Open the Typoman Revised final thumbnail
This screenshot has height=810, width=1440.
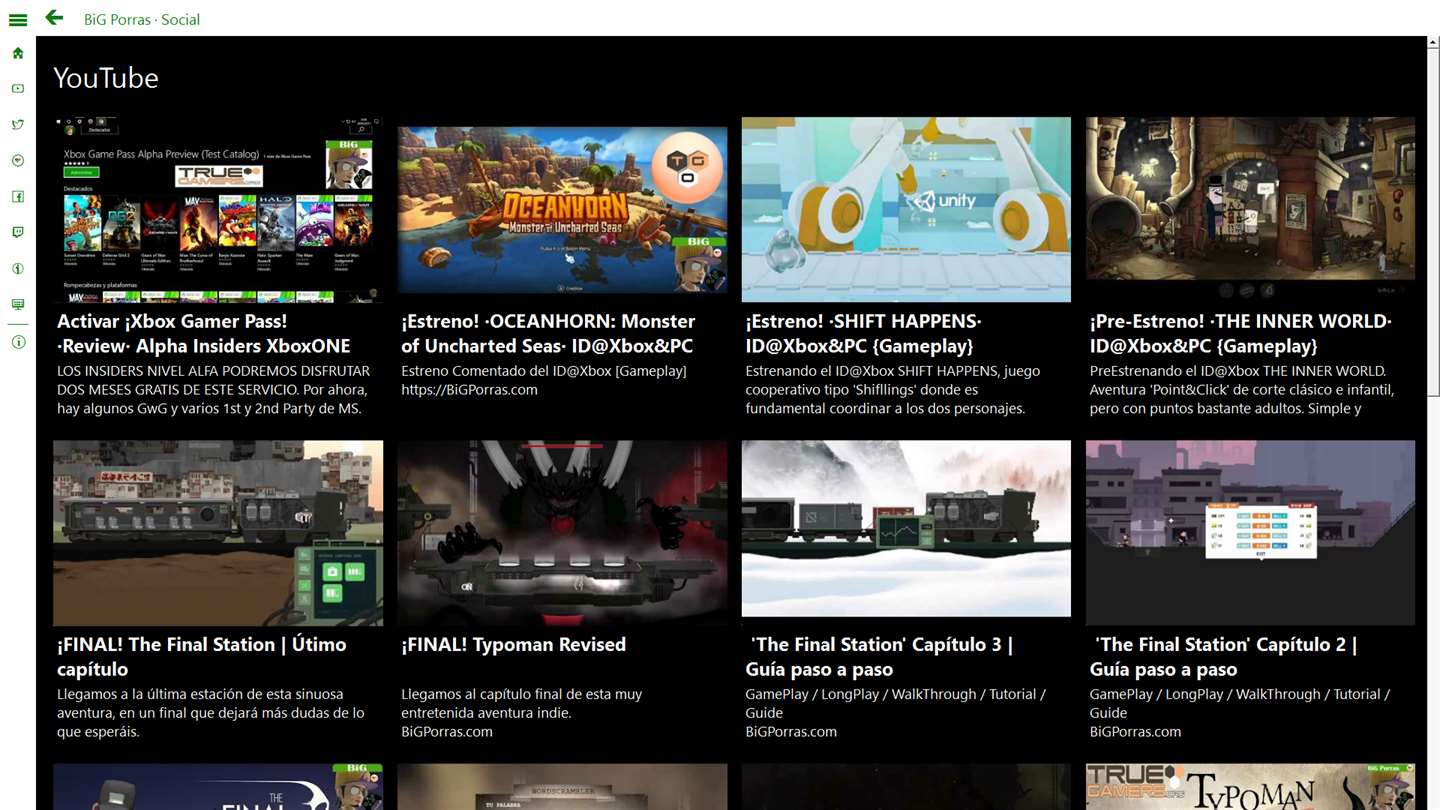[562, 533]
